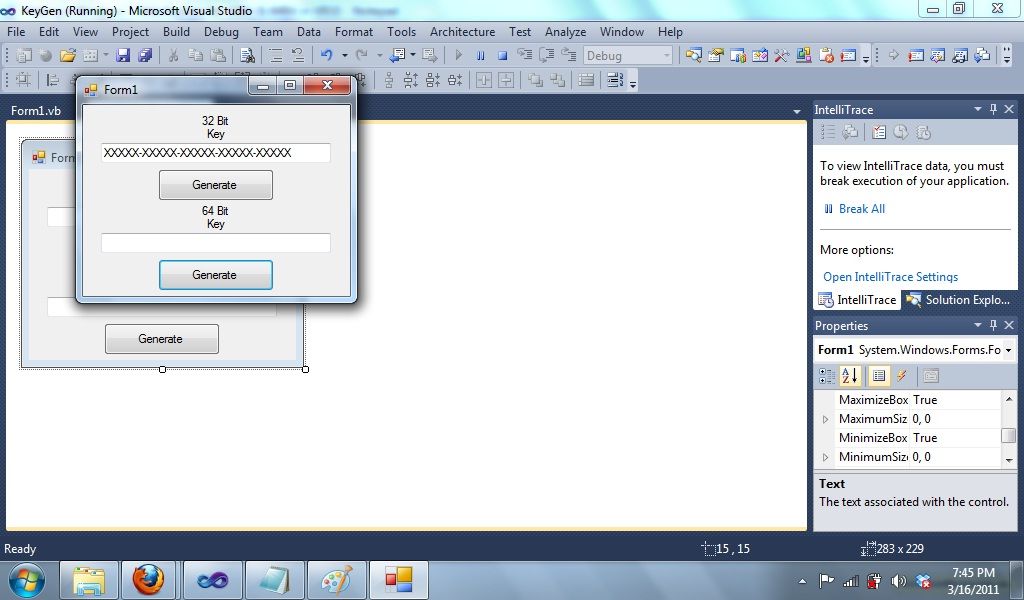Click the Start Debugging play icon
Screen dimensions: 1024x600
458,56
